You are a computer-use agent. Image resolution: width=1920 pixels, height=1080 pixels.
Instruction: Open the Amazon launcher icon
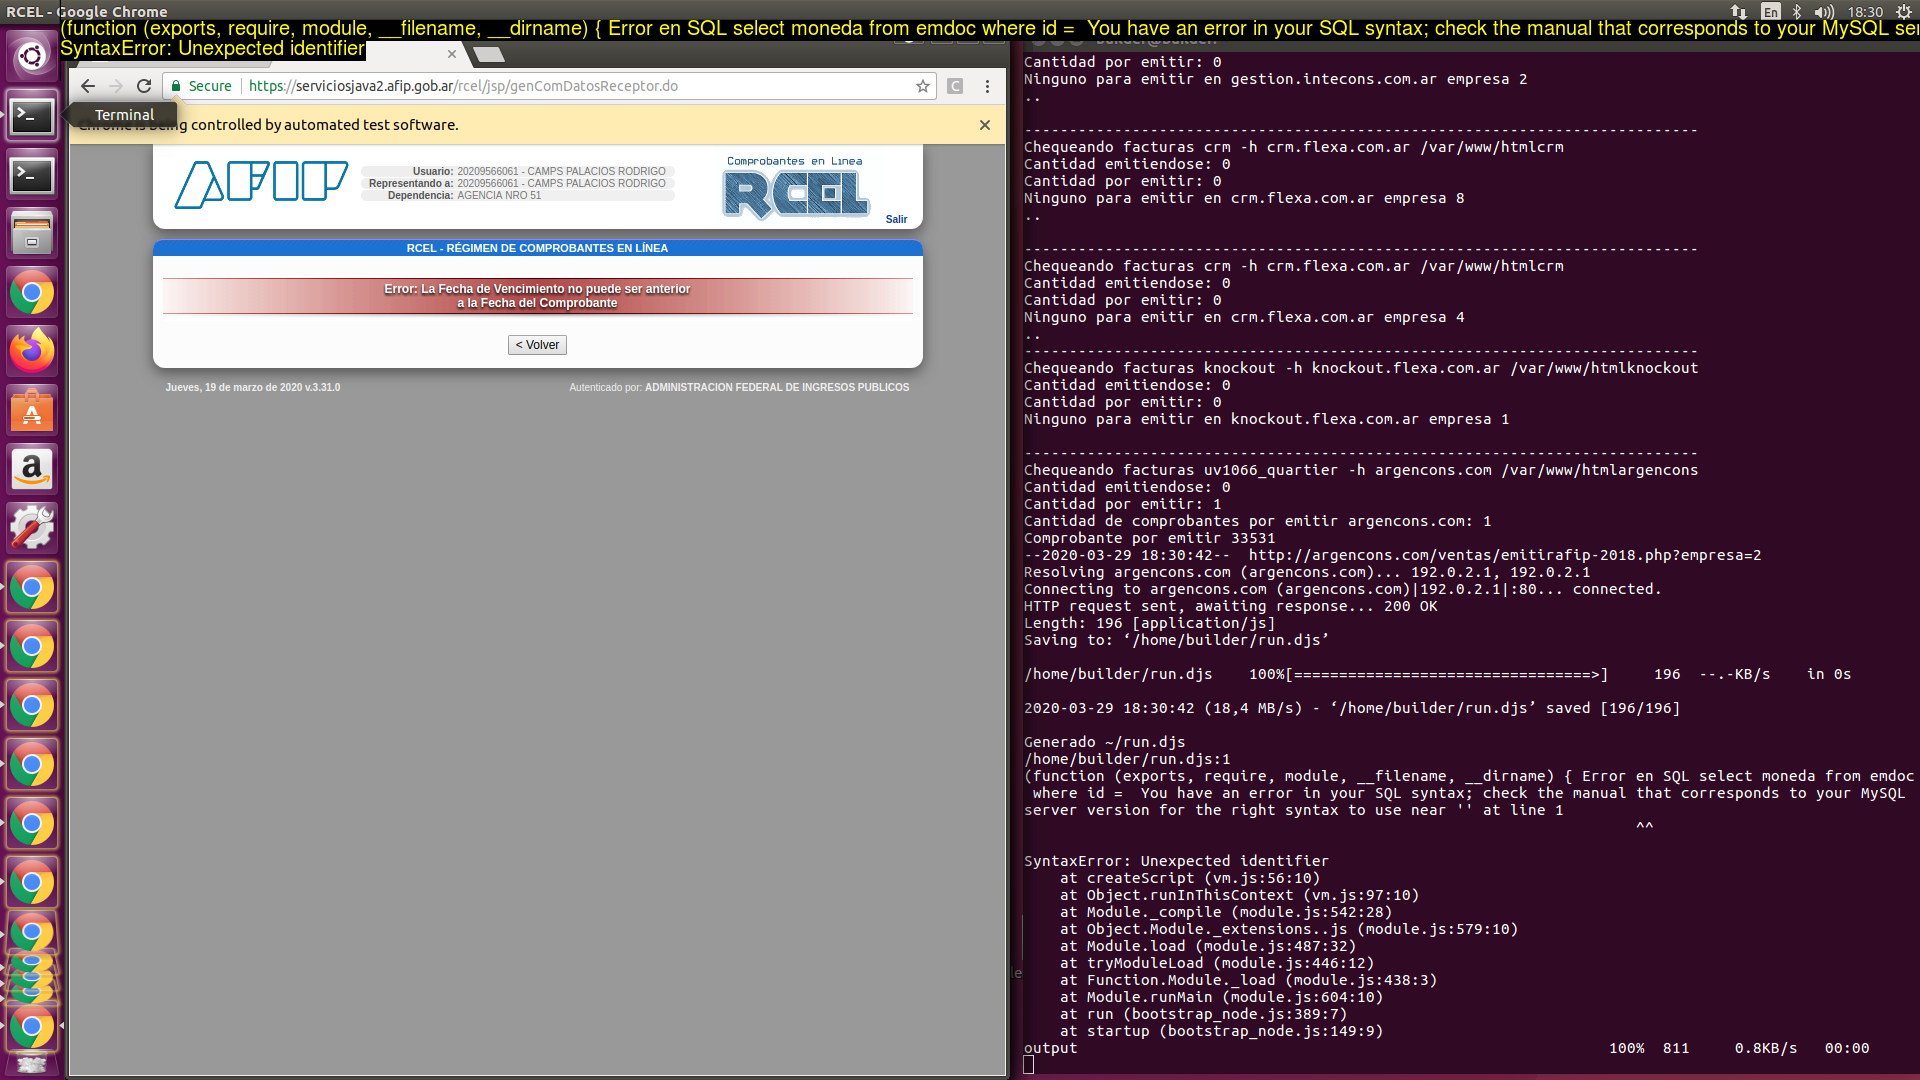pos(32,469)
